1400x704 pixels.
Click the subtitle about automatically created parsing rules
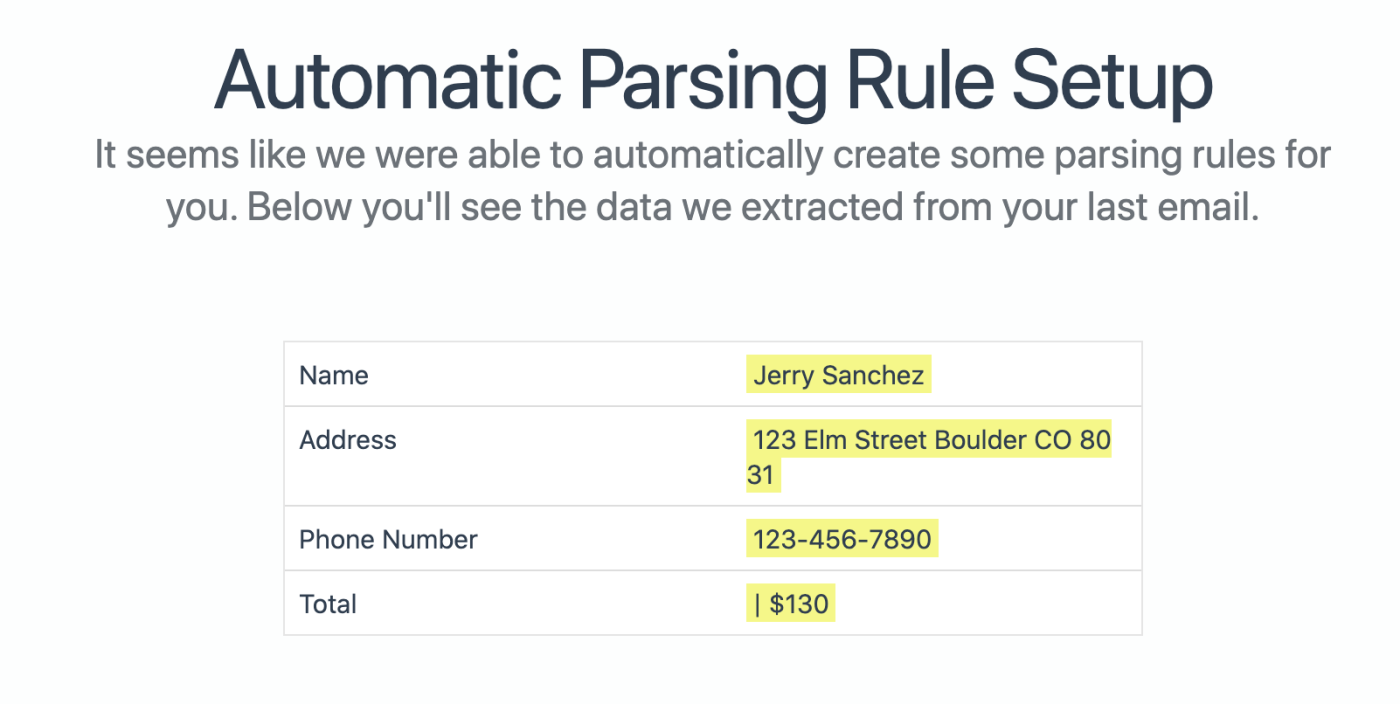[713, 181]
